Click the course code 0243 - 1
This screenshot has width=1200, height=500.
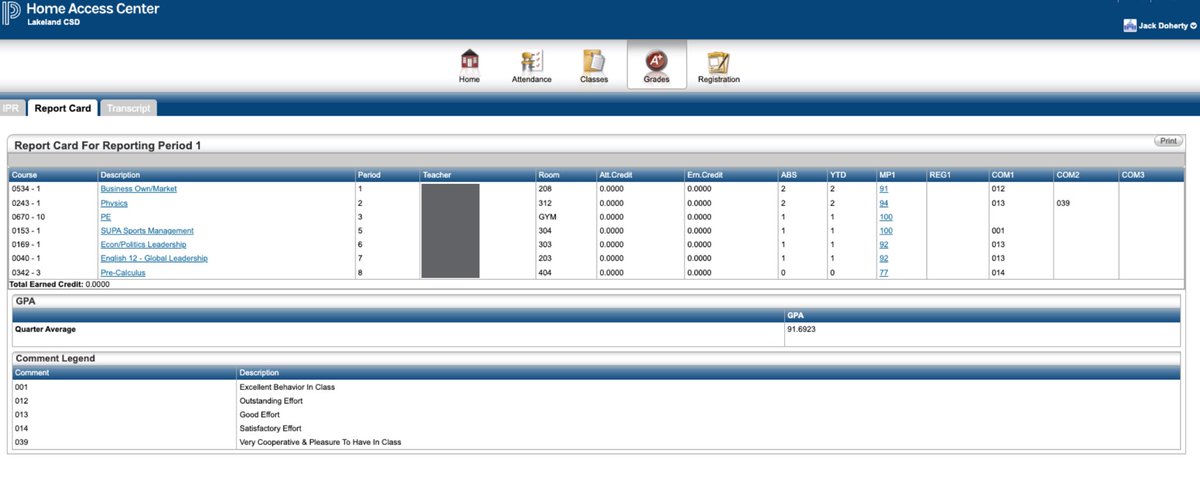(26, 202)
